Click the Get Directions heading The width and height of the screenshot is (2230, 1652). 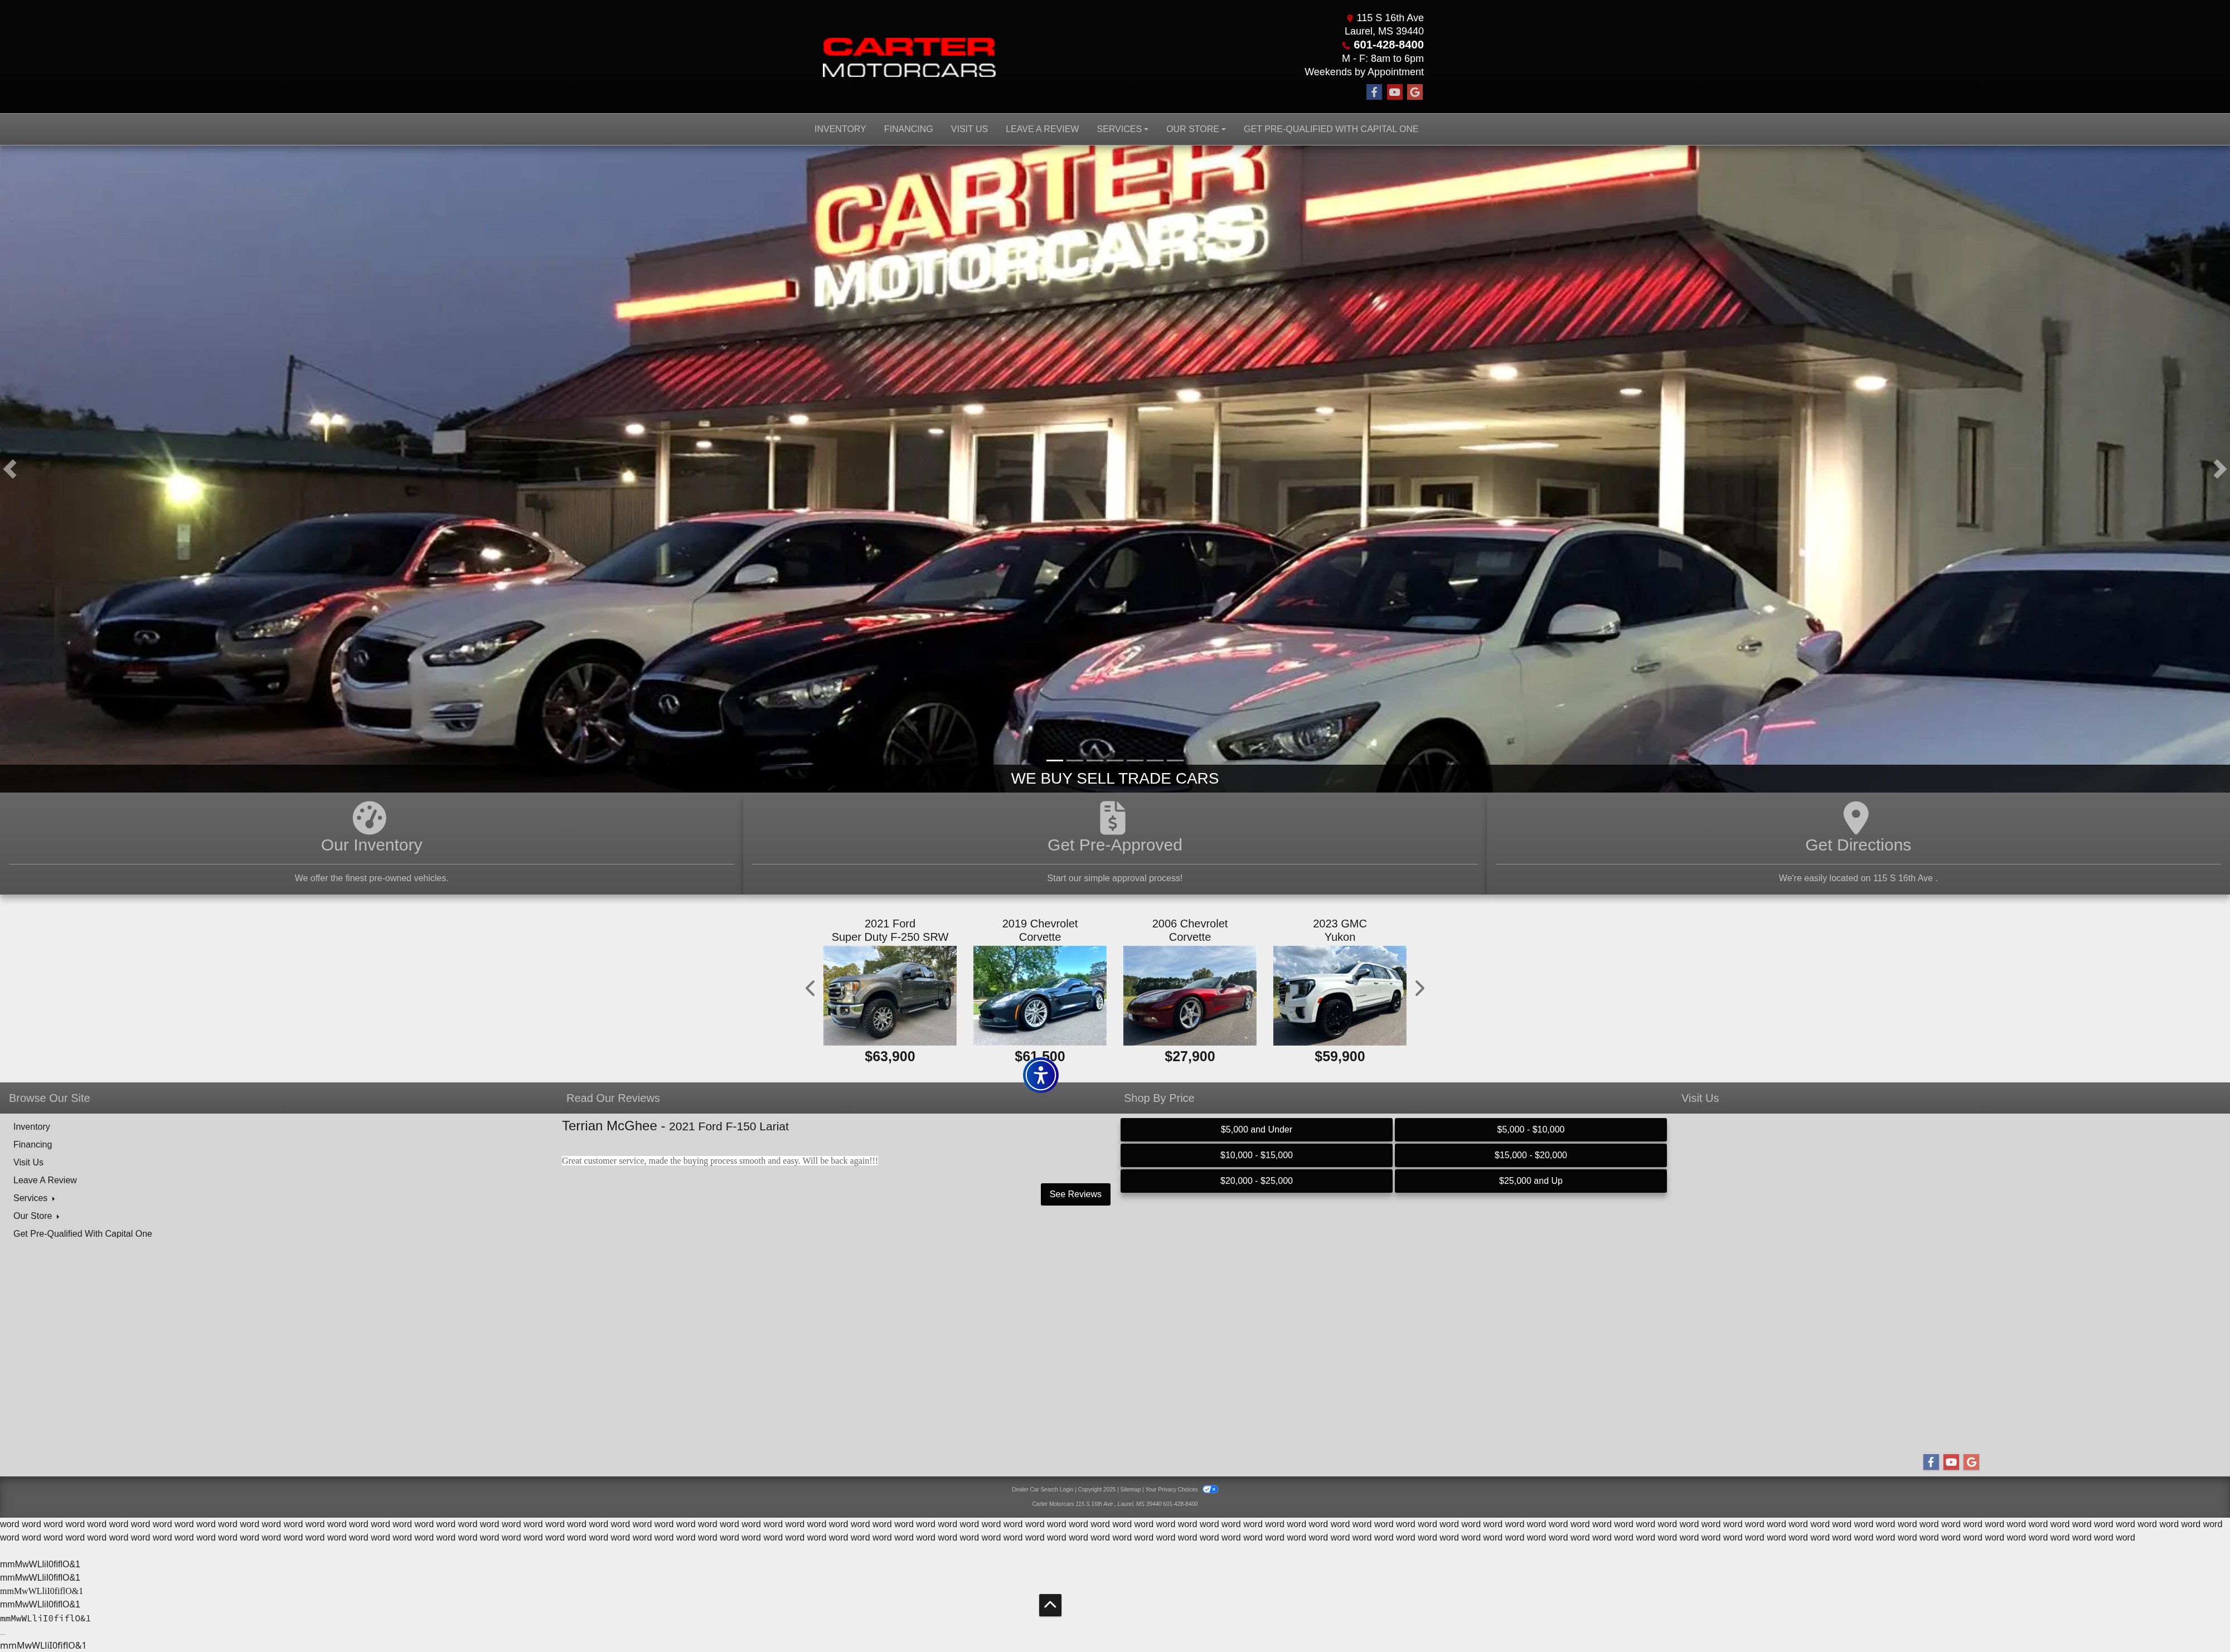pyautogui.click(x=1857, y=845)
